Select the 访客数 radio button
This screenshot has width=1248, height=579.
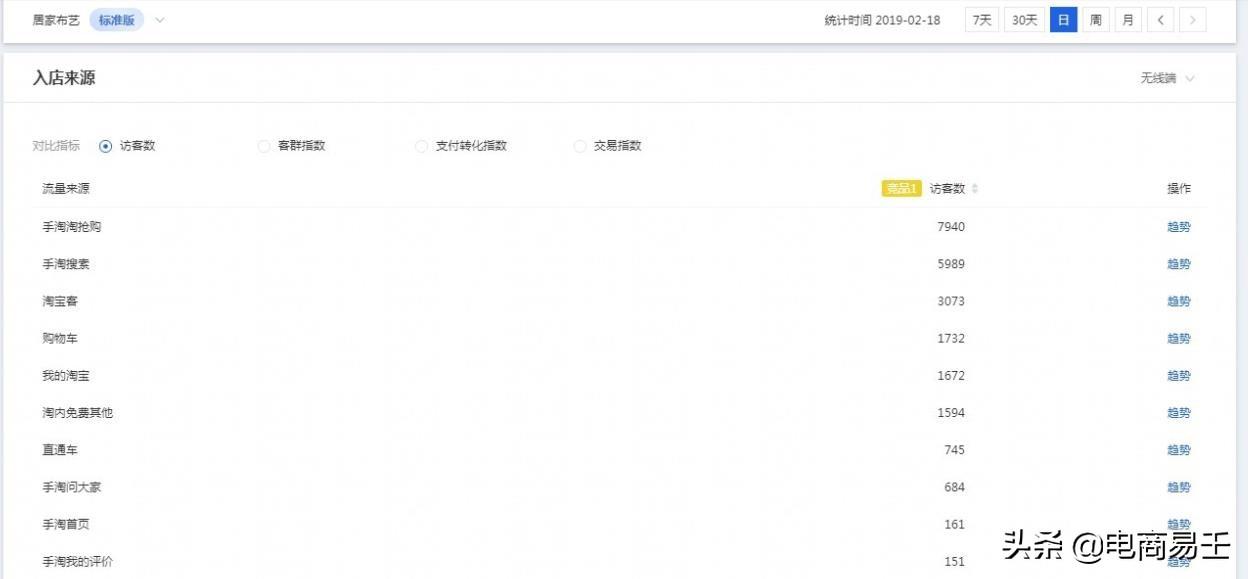tap(106, 146)
